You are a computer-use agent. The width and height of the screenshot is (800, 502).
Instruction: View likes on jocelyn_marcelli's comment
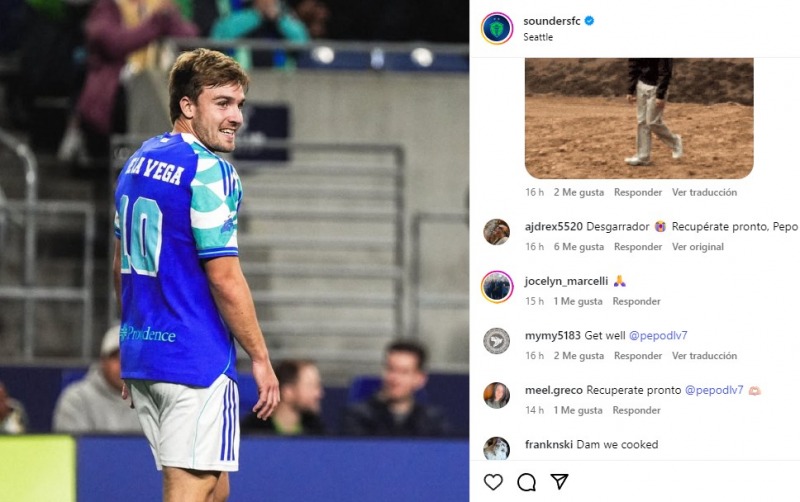[x=578, y=301]
